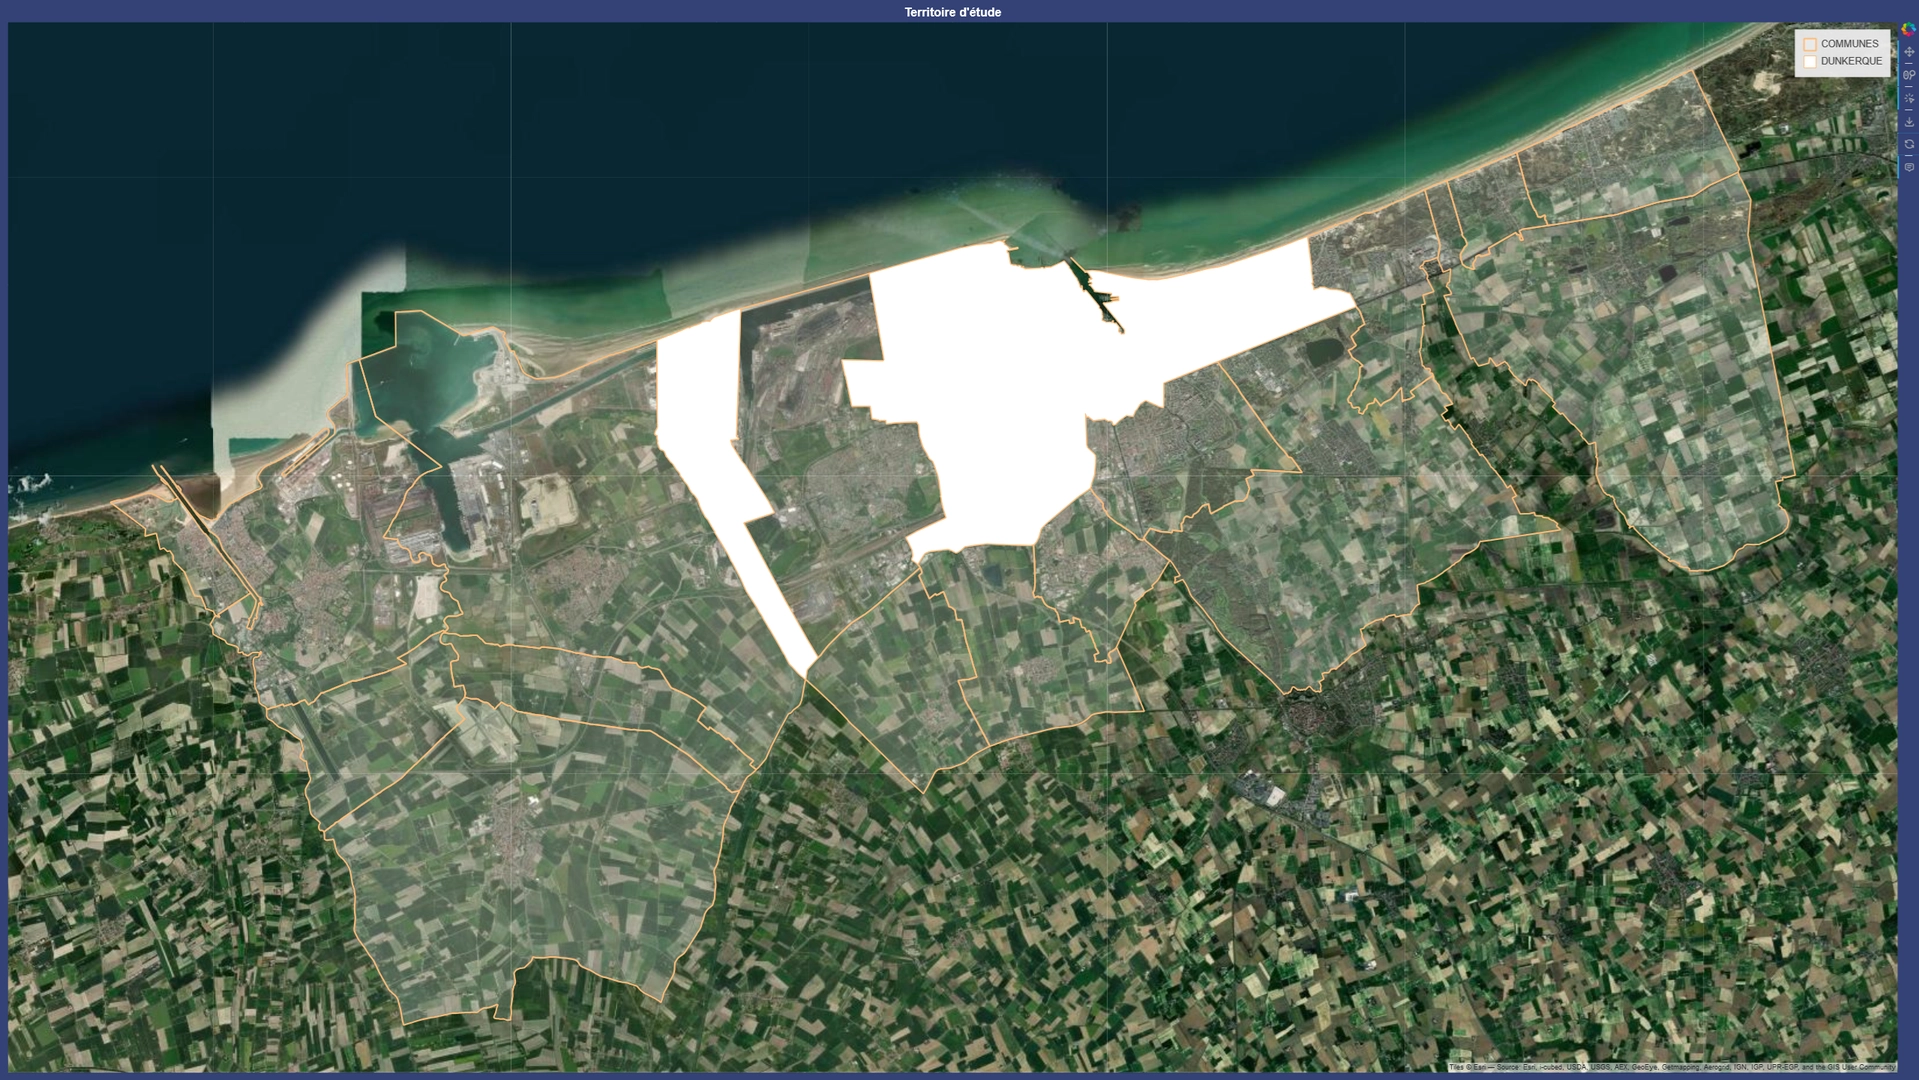Toggle COMMUNES visibility in the legend

click(1810, 44)
